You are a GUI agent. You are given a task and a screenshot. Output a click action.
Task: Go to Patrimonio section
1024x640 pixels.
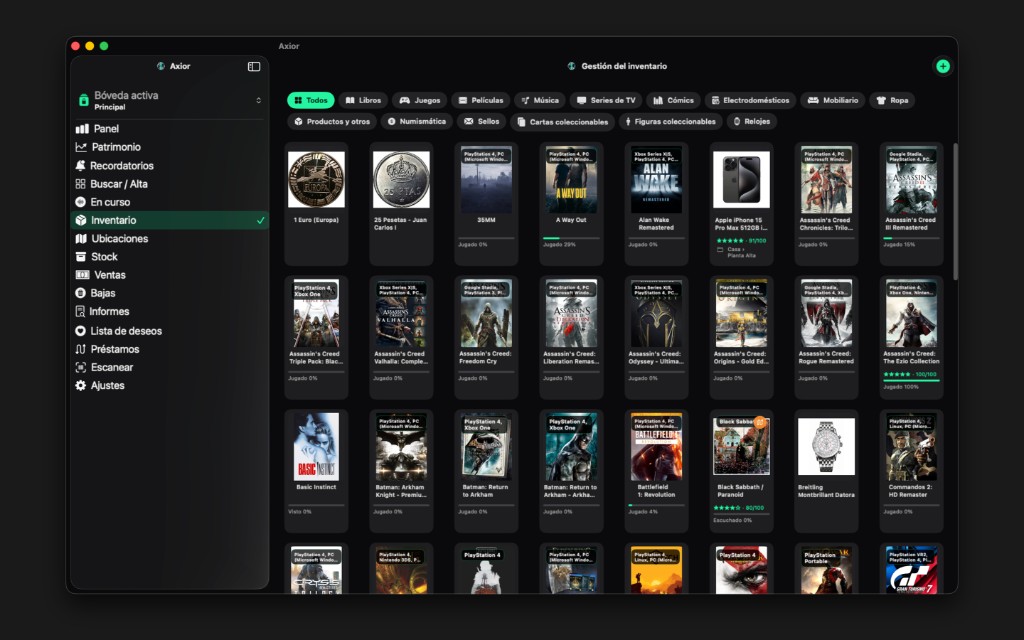[170, 147]
